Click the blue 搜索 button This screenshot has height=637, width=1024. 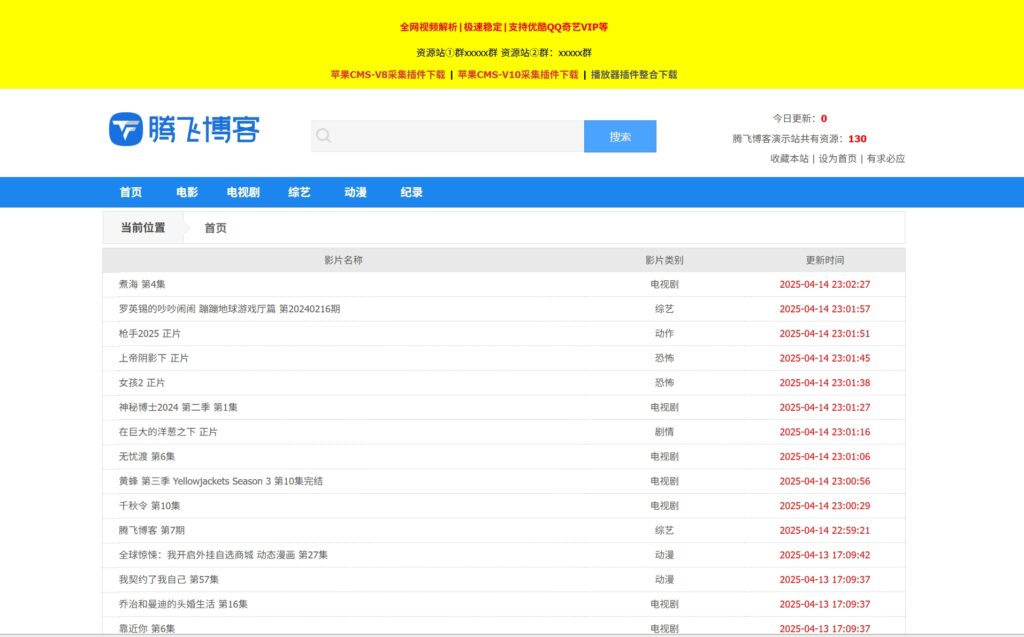(x=620, y=136)
